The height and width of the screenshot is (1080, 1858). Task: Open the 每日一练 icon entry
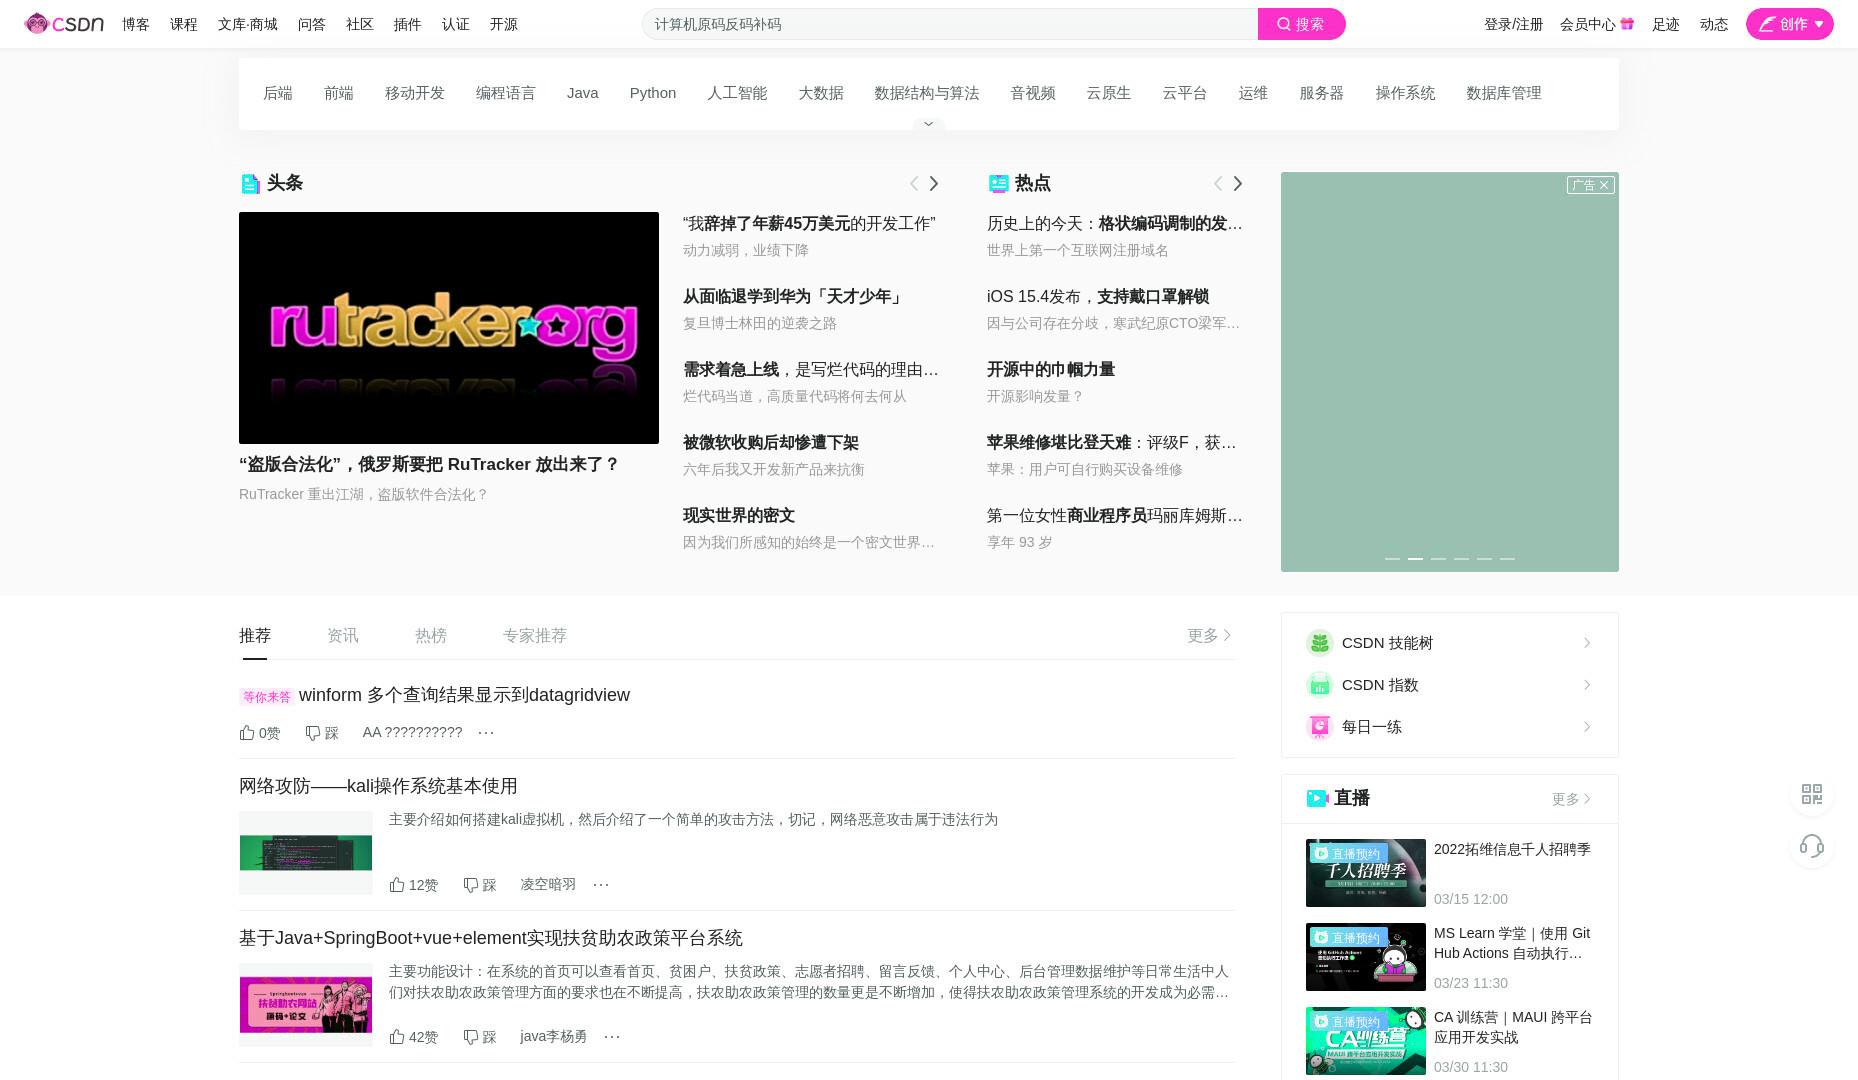click(x=1320, y=727)
